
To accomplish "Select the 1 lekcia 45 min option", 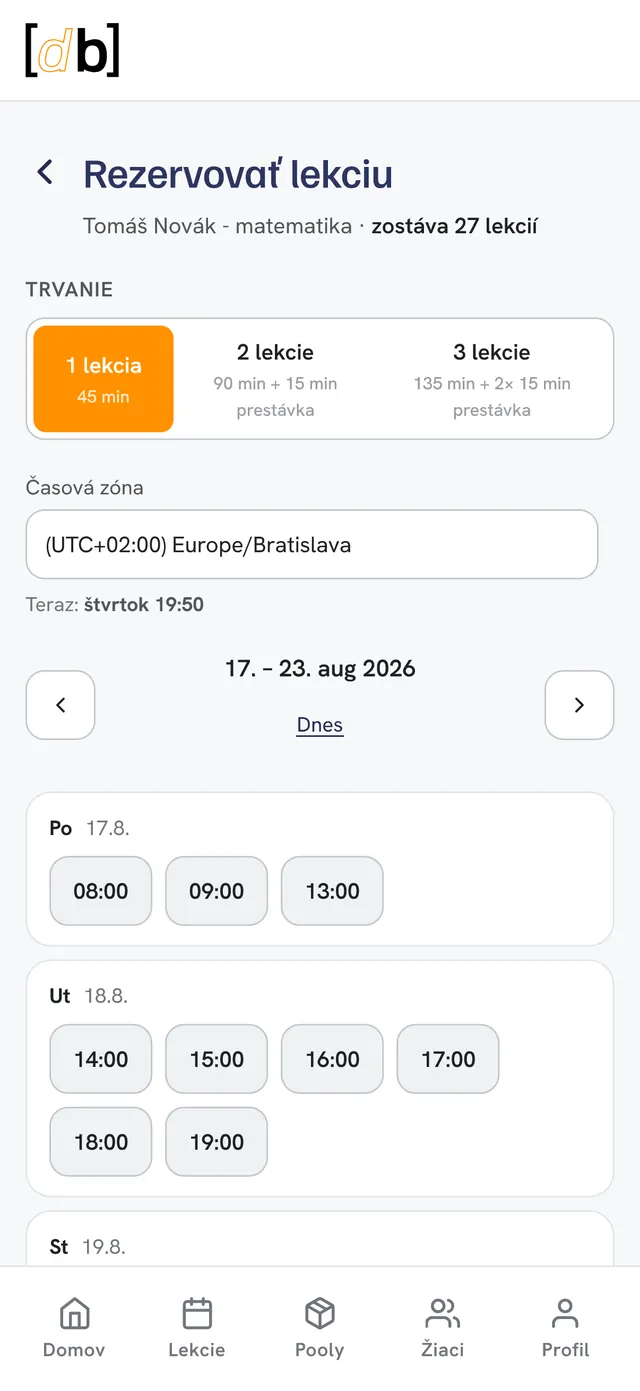I will pyautogui.click(x=103, y=379).
